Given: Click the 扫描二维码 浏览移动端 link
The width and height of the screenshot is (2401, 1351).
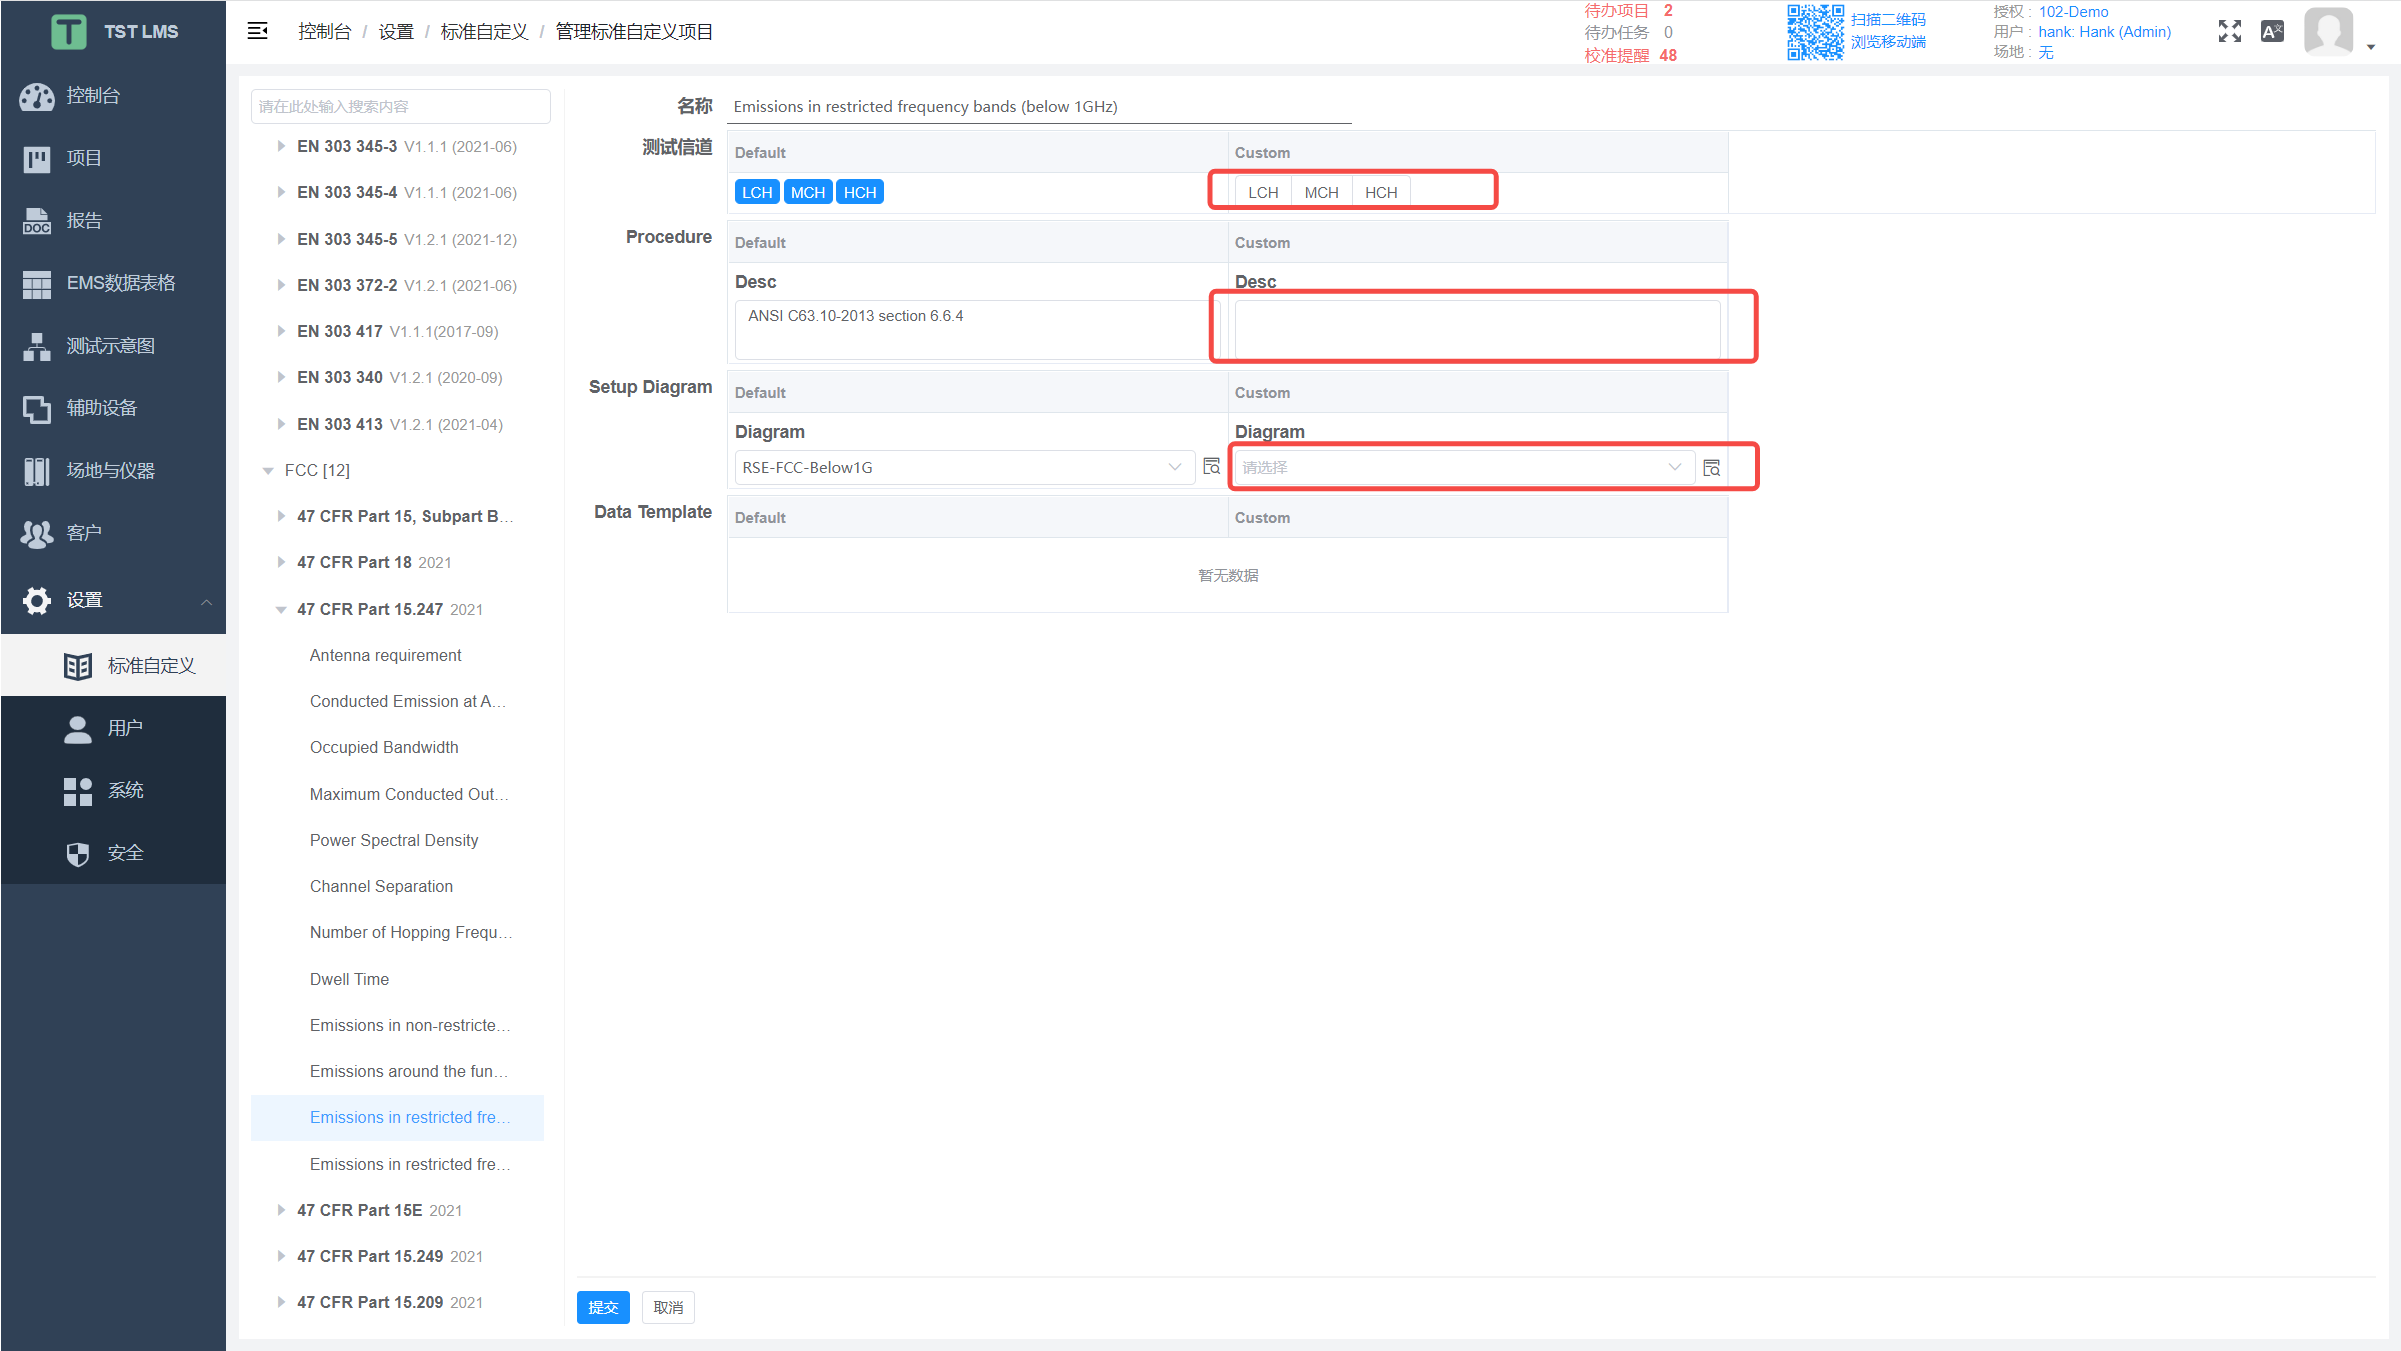Looking at the screenshot, I should point(1888,31).
